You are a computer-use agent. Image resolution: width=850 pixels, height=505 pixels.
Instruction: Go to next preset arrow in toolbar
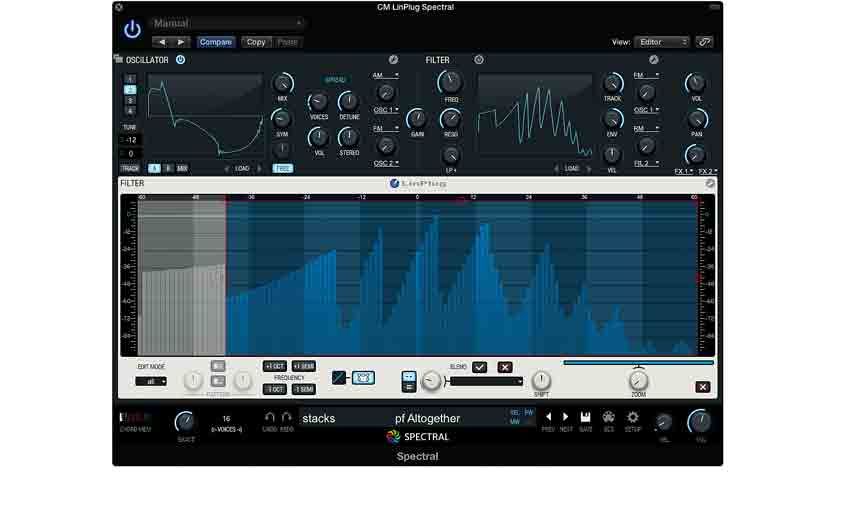click(x=181, y=42)
